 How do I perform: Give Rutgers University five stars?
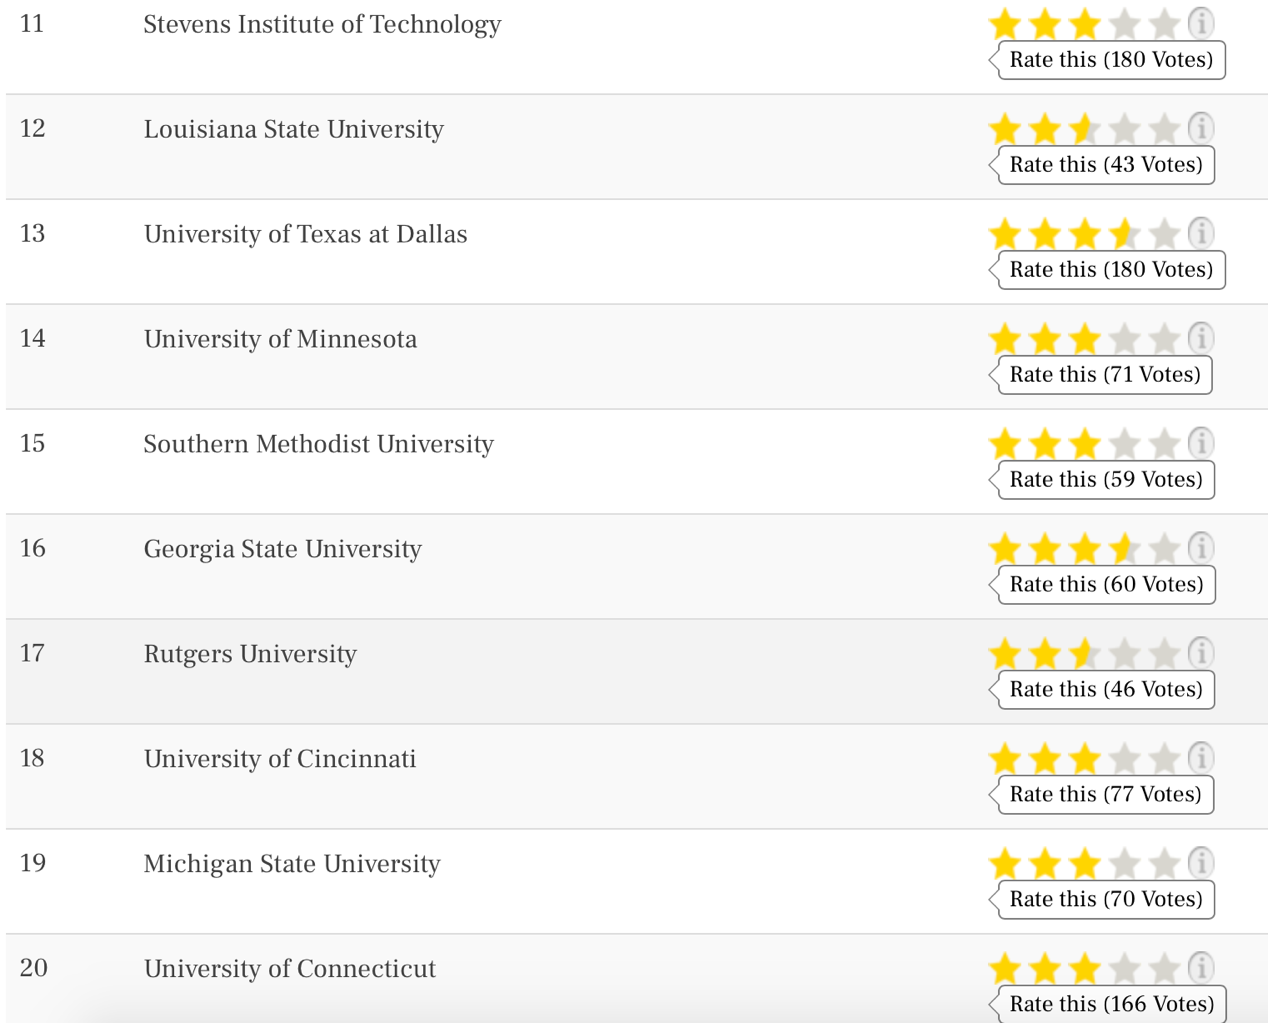pos(1164,653)
